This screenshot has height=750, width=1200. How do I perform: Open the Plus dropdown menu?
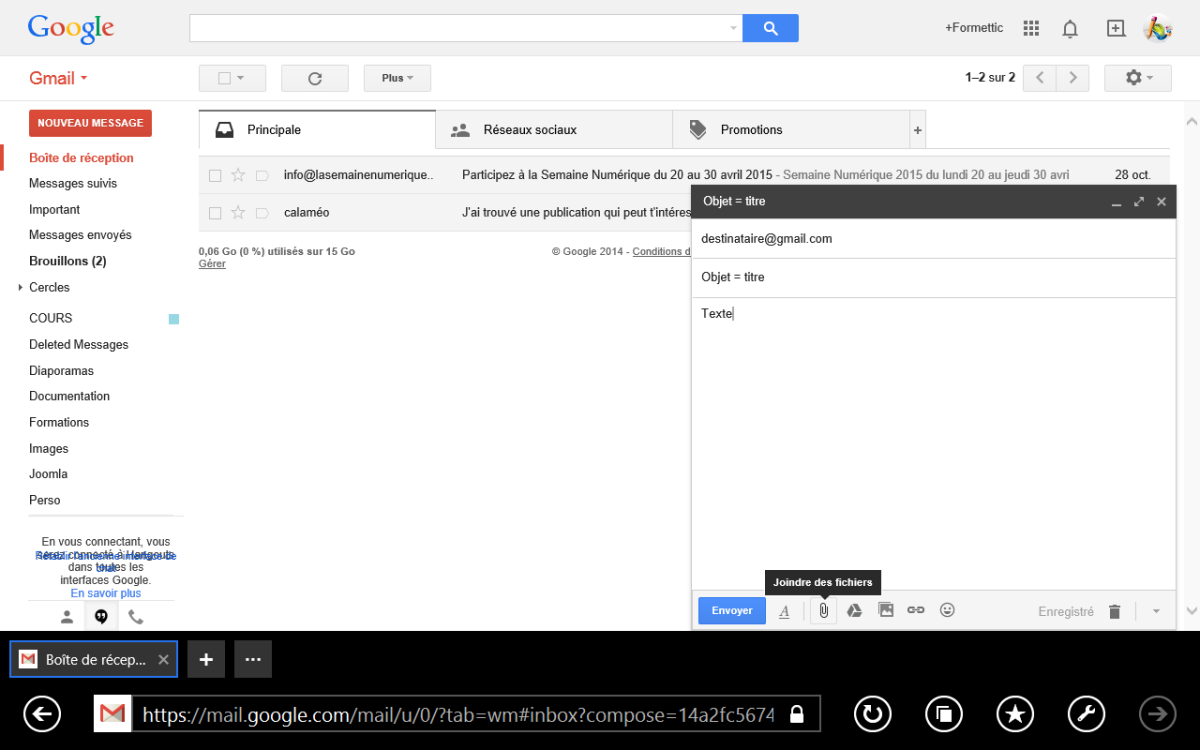point(397,78)
